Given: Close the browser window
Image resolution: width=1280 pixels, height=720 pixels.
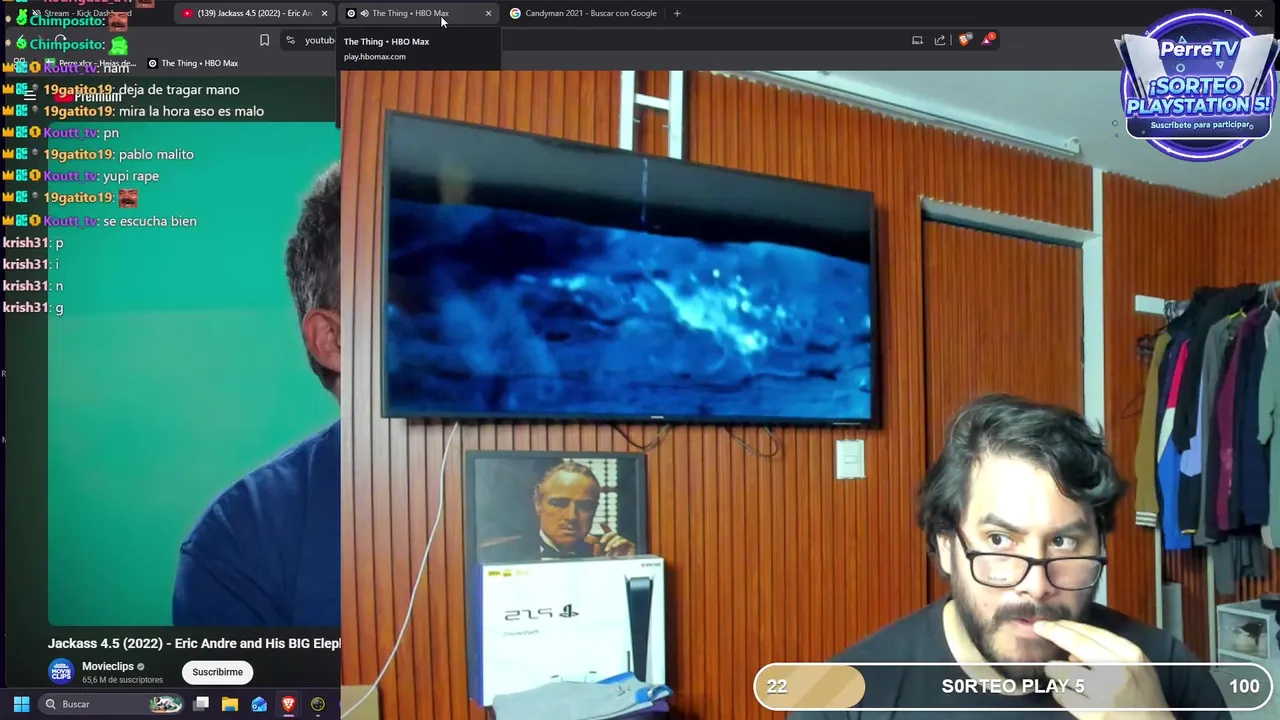Looking at the screenshot, I should click(x=1258, y=13).
